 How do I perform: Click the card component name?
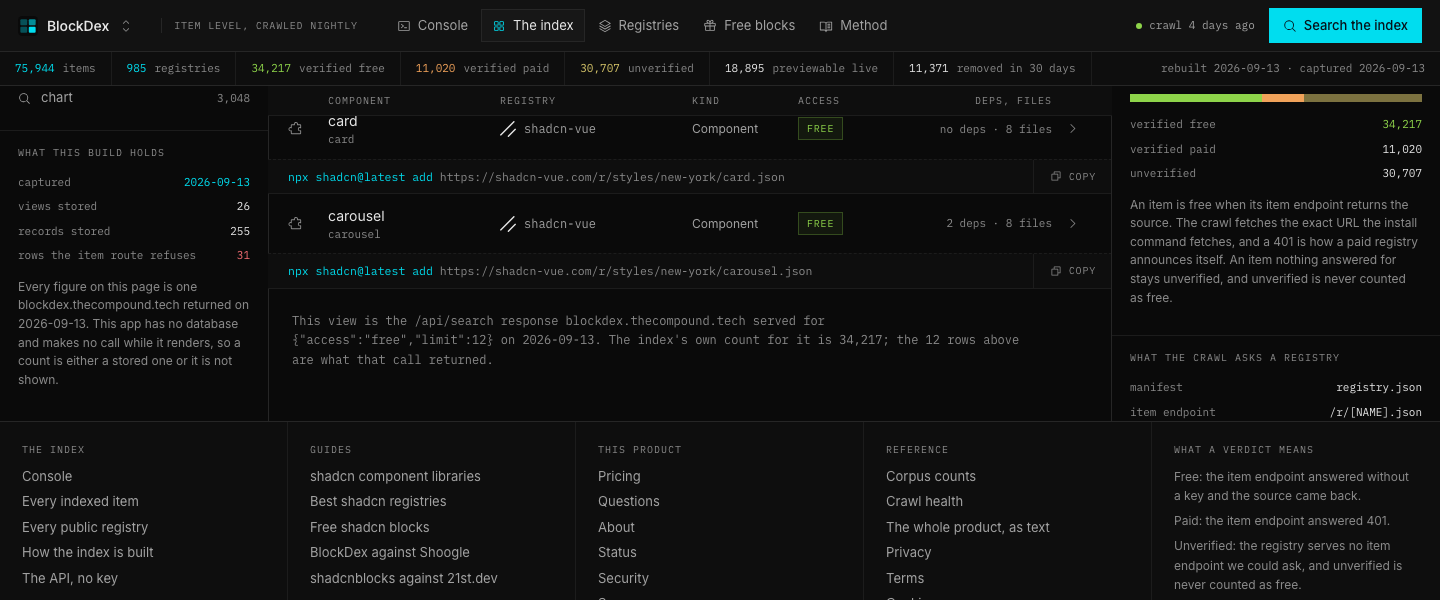point(342,121)
